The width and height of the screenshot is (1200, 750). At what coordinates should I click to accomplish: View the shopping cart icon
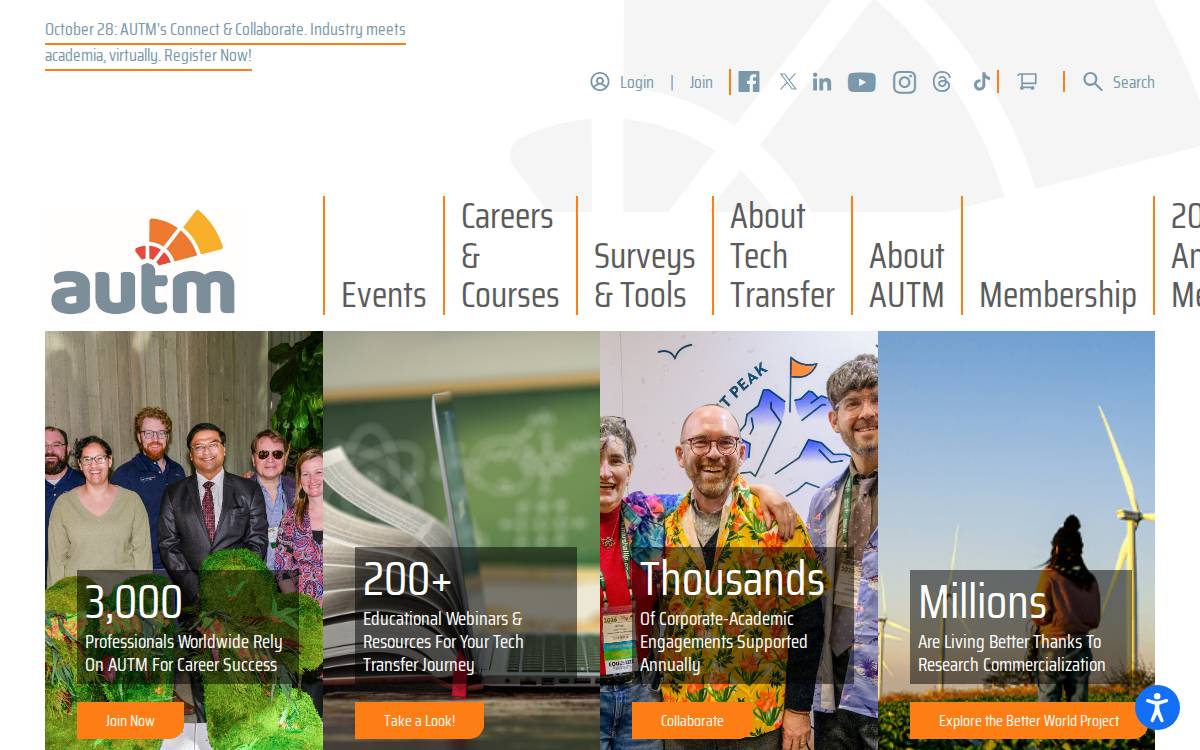tap(1027, 82)
